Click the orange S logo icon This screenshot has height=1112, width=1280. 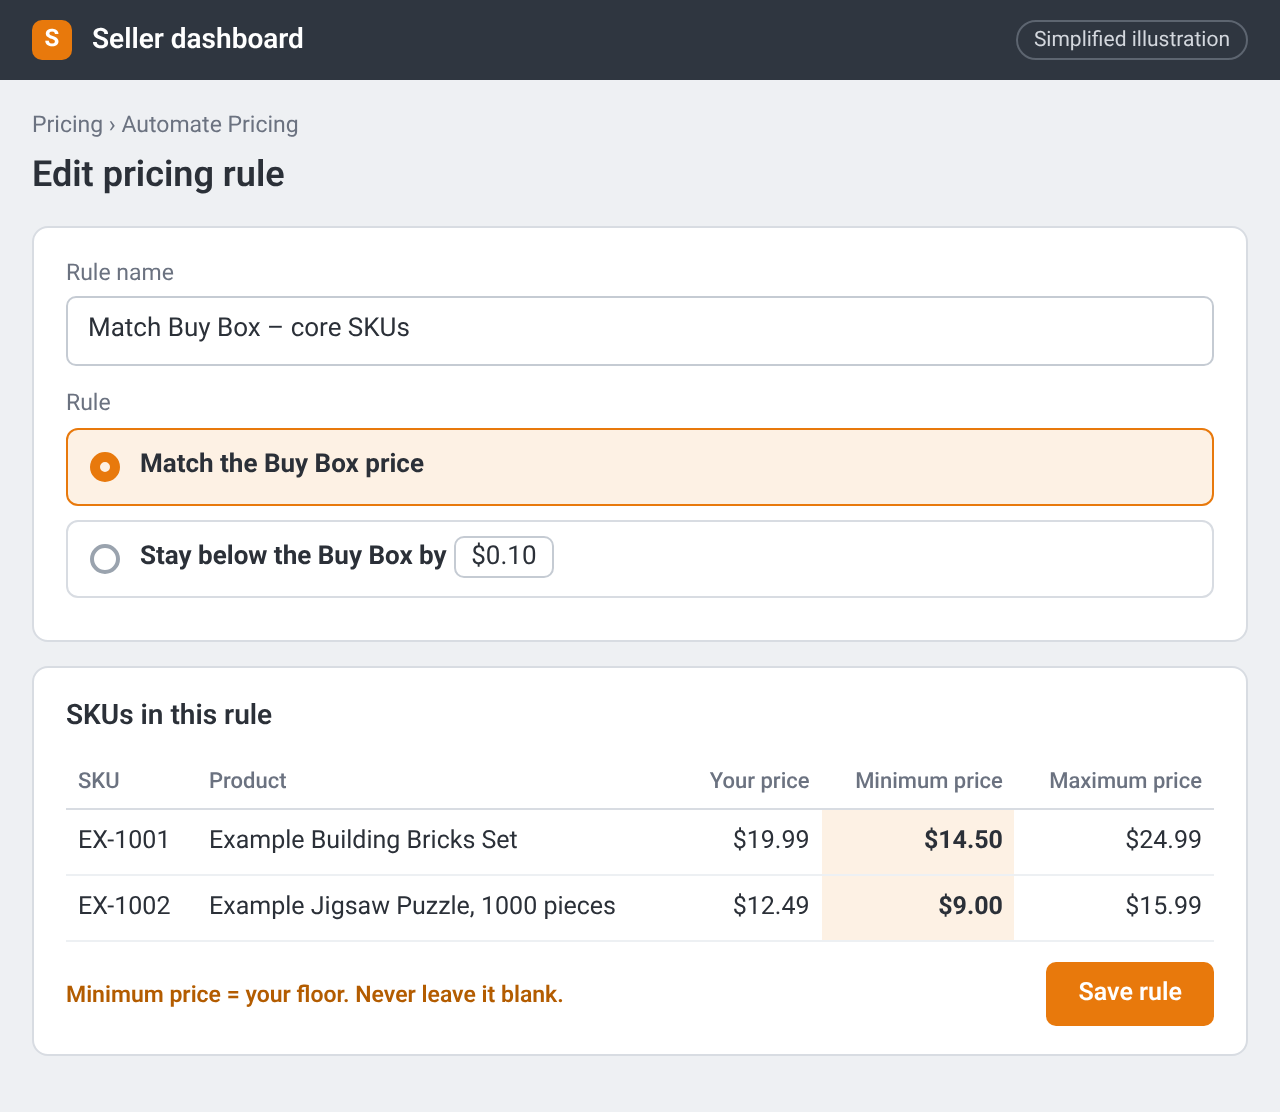click(52, 40)
